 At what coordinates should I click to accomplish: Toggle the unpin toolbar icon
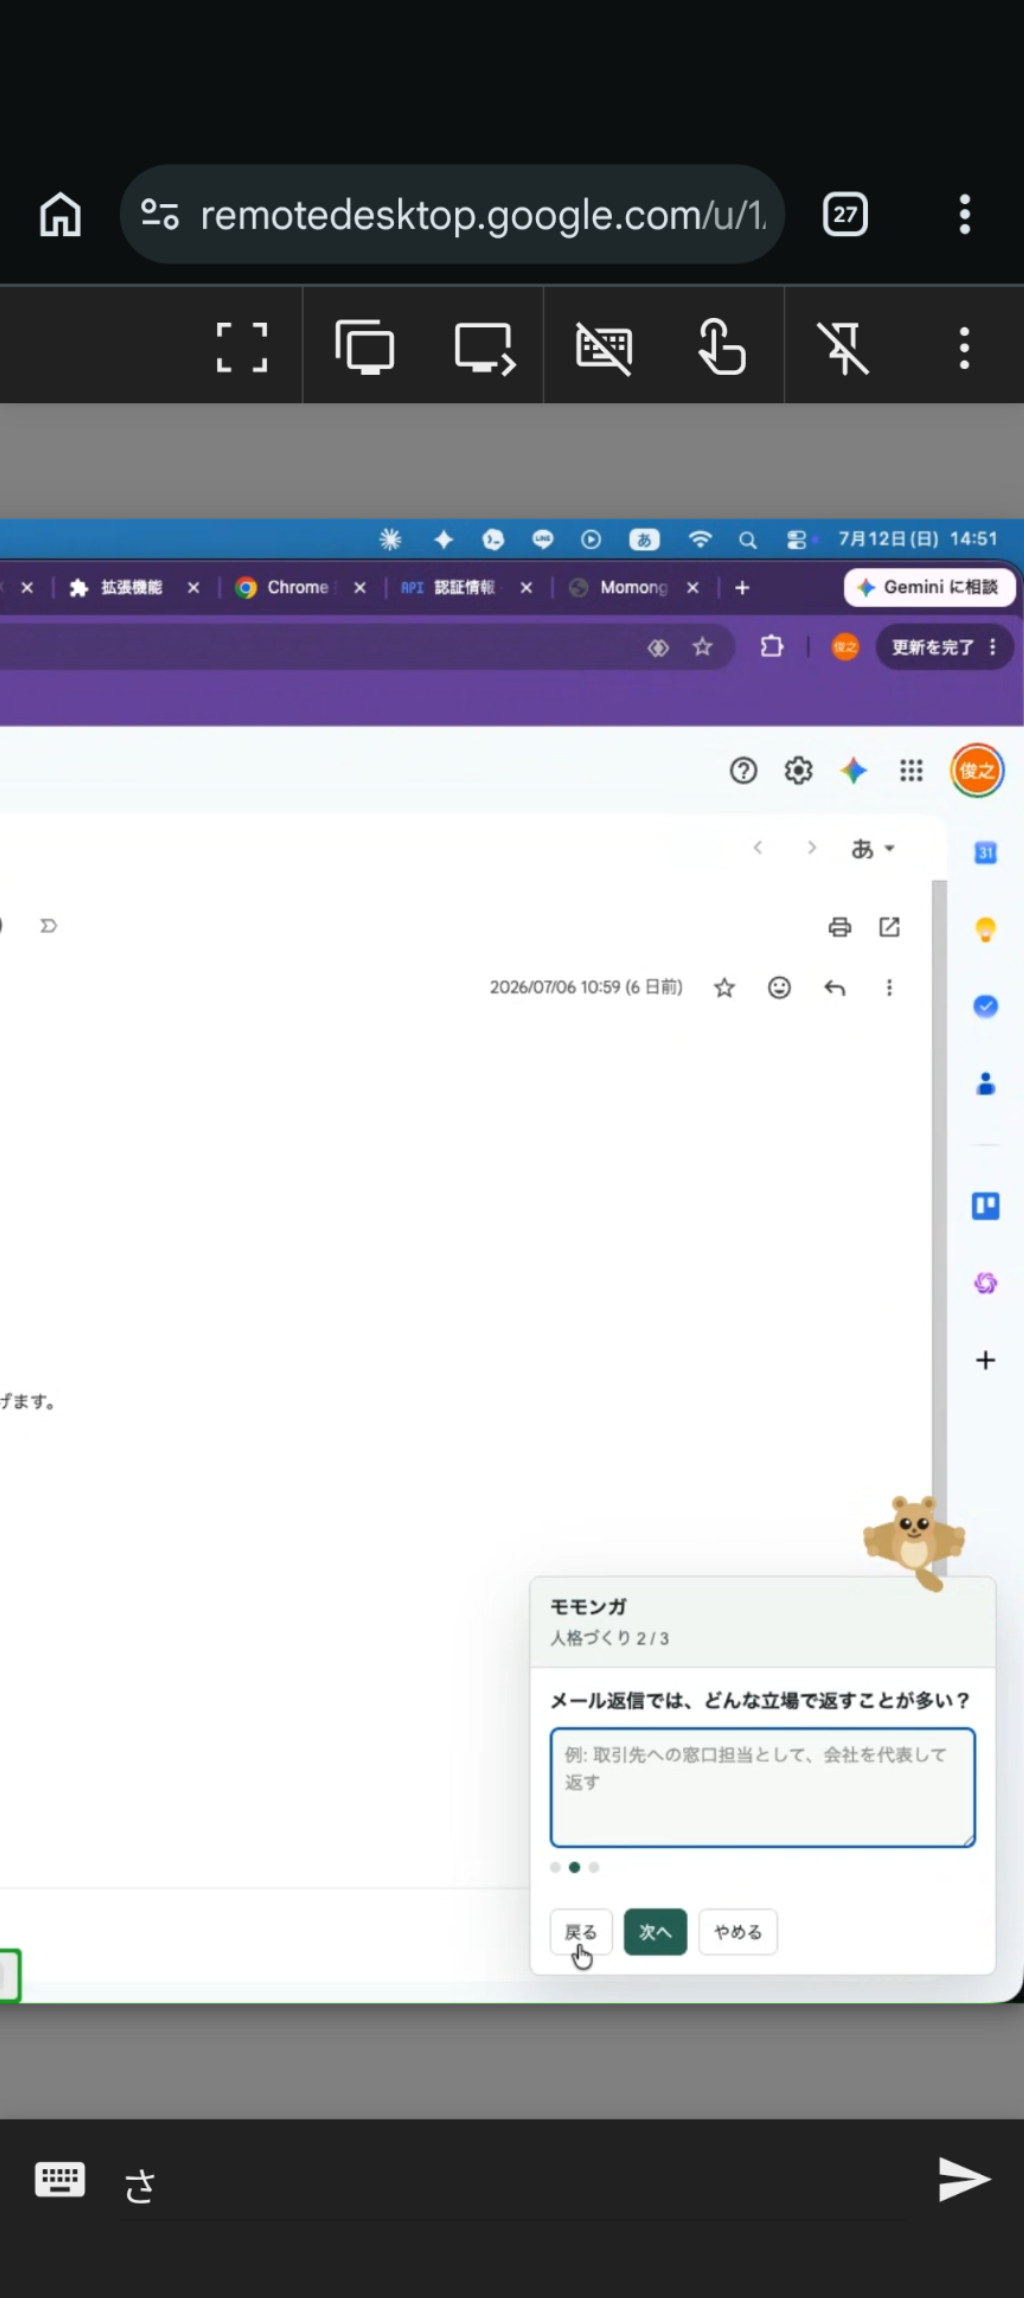pyautogui.click(x=843, y=348)
